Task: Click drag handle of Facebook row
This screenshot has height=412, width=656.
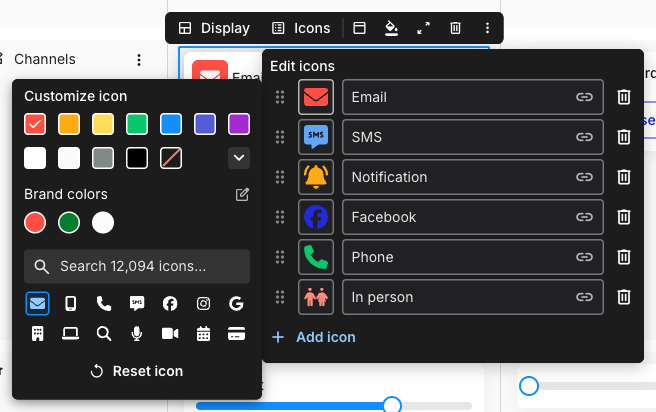Action: click(280, 217)
